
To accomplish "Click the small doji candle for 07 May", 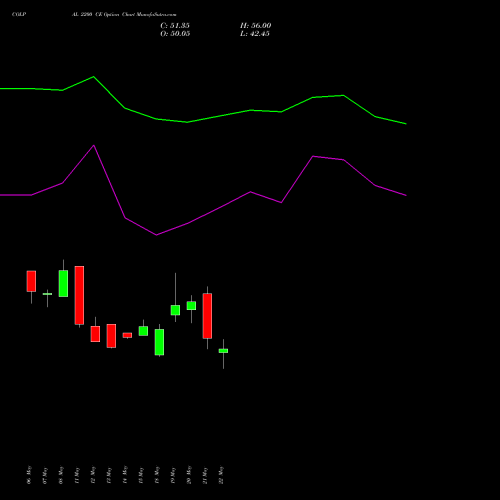I will coord(47,294).
